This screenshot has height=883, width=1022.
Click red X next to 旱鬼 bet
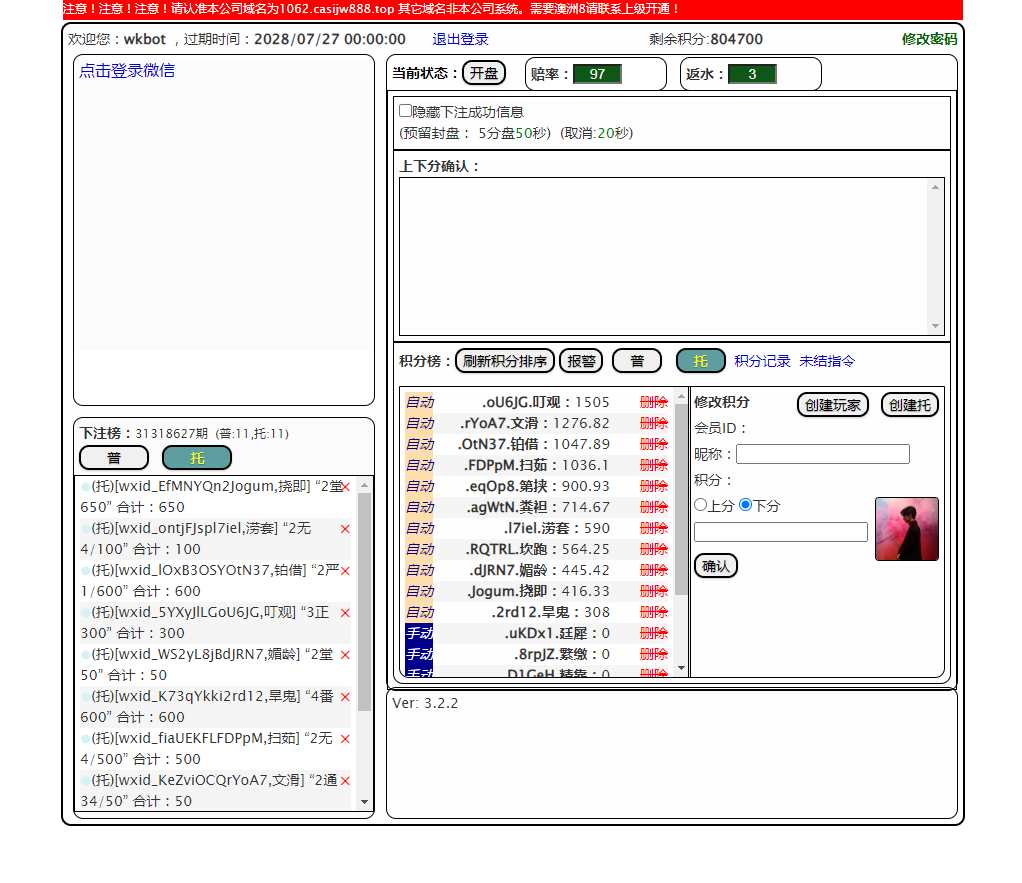[x=346, y=697]
